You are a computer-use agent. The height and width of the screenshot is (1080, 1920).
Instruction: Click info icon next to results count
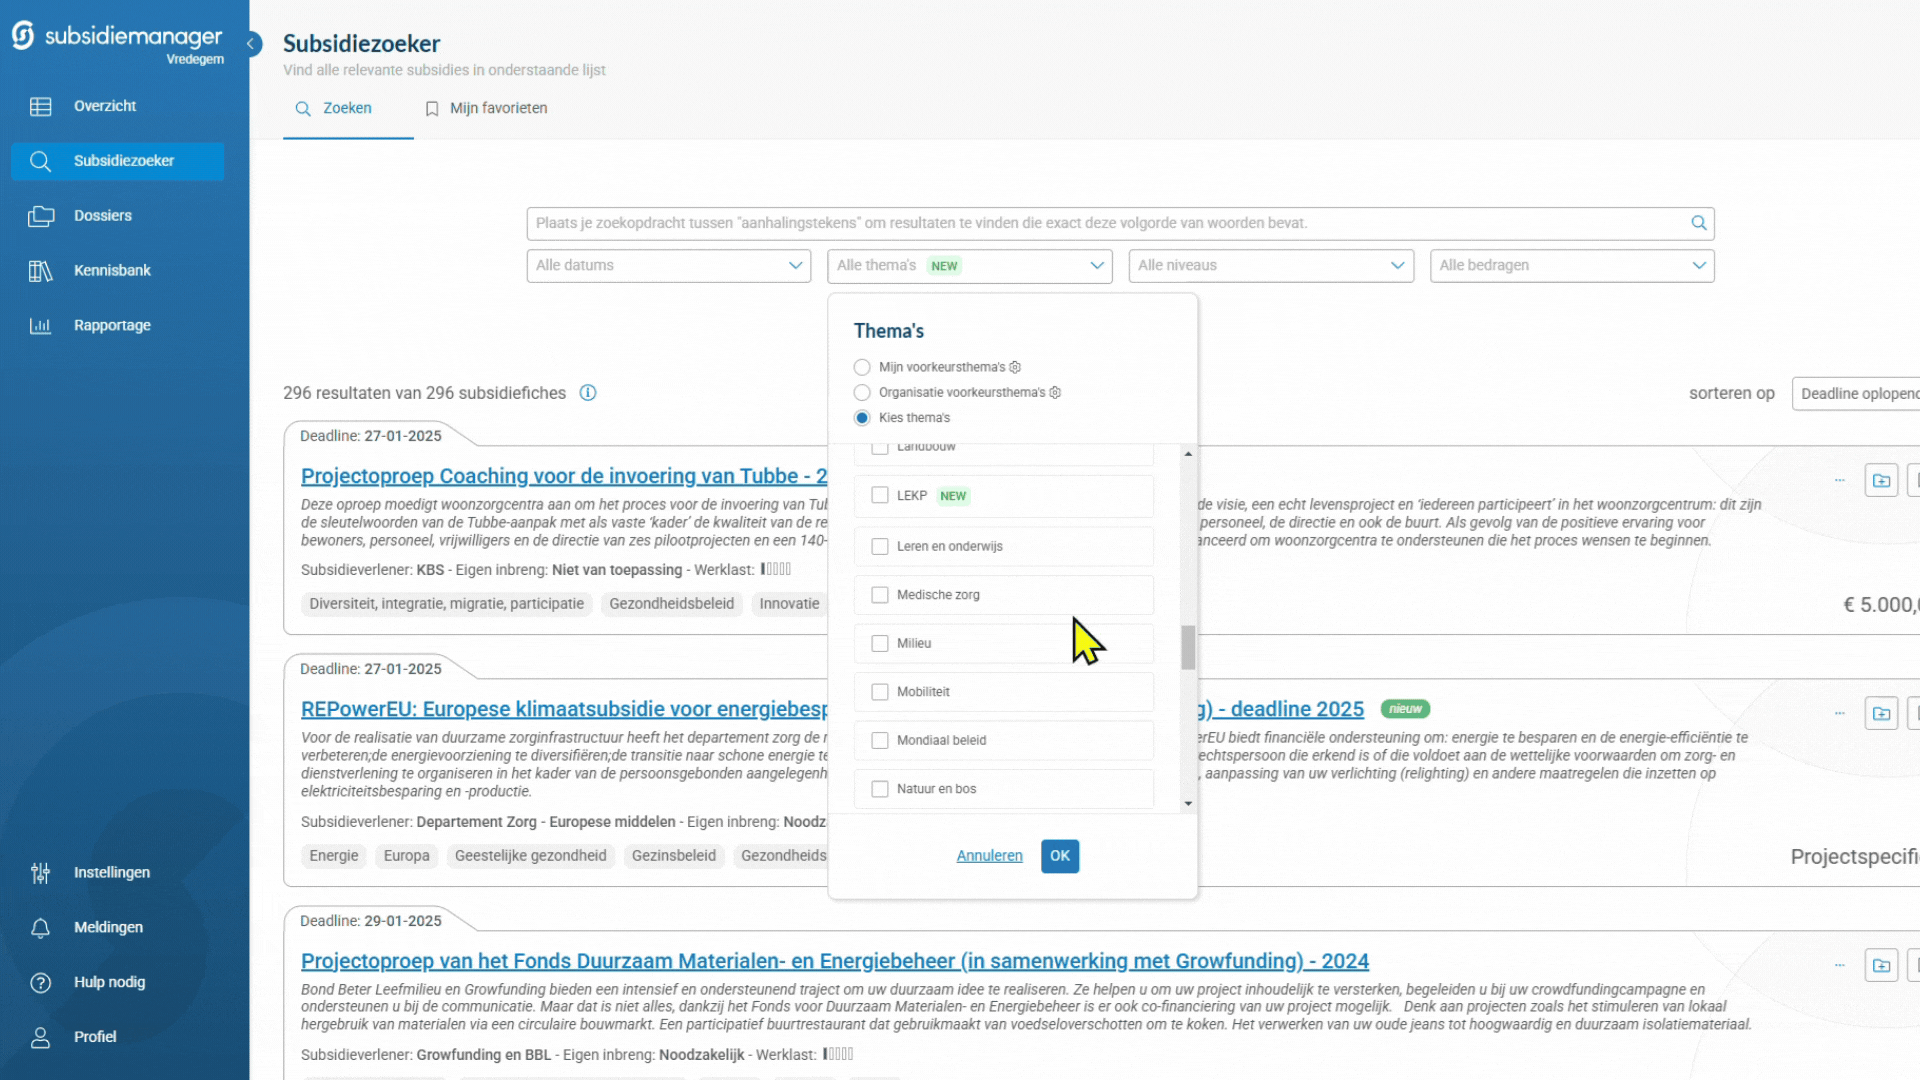(x=588, y=393)
